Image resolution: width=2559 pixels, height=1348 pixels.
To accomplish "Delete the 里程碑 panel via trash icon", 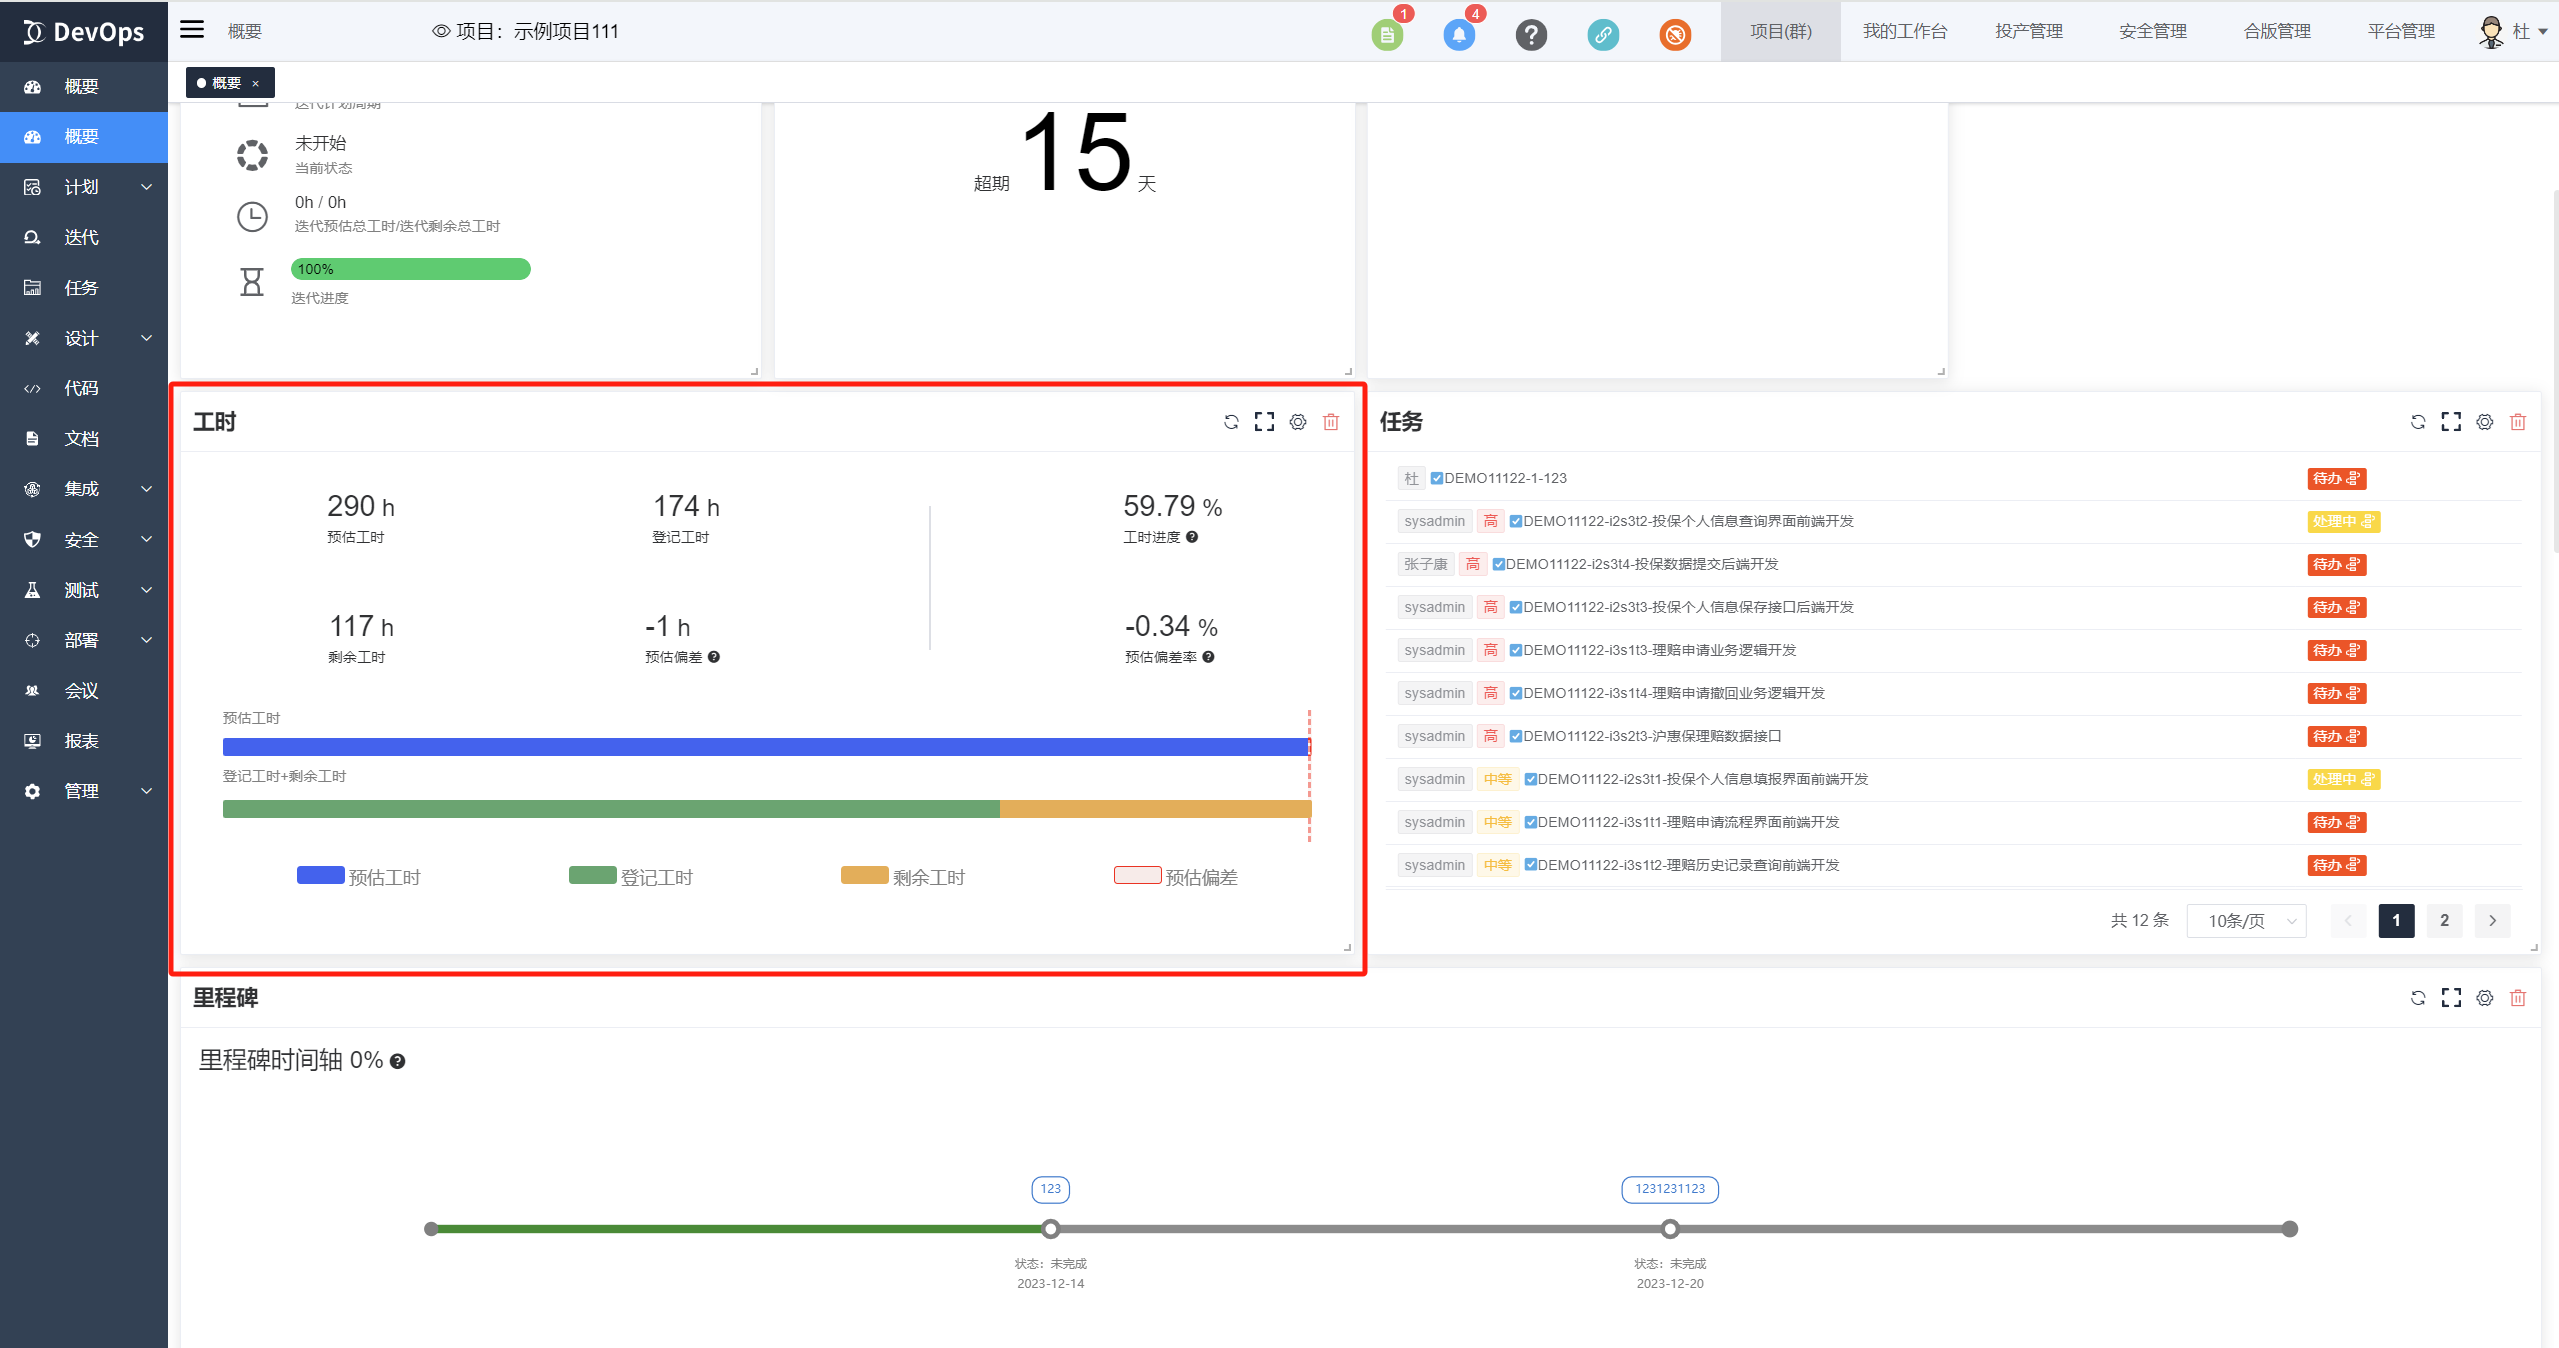I will coord(2518,998).
